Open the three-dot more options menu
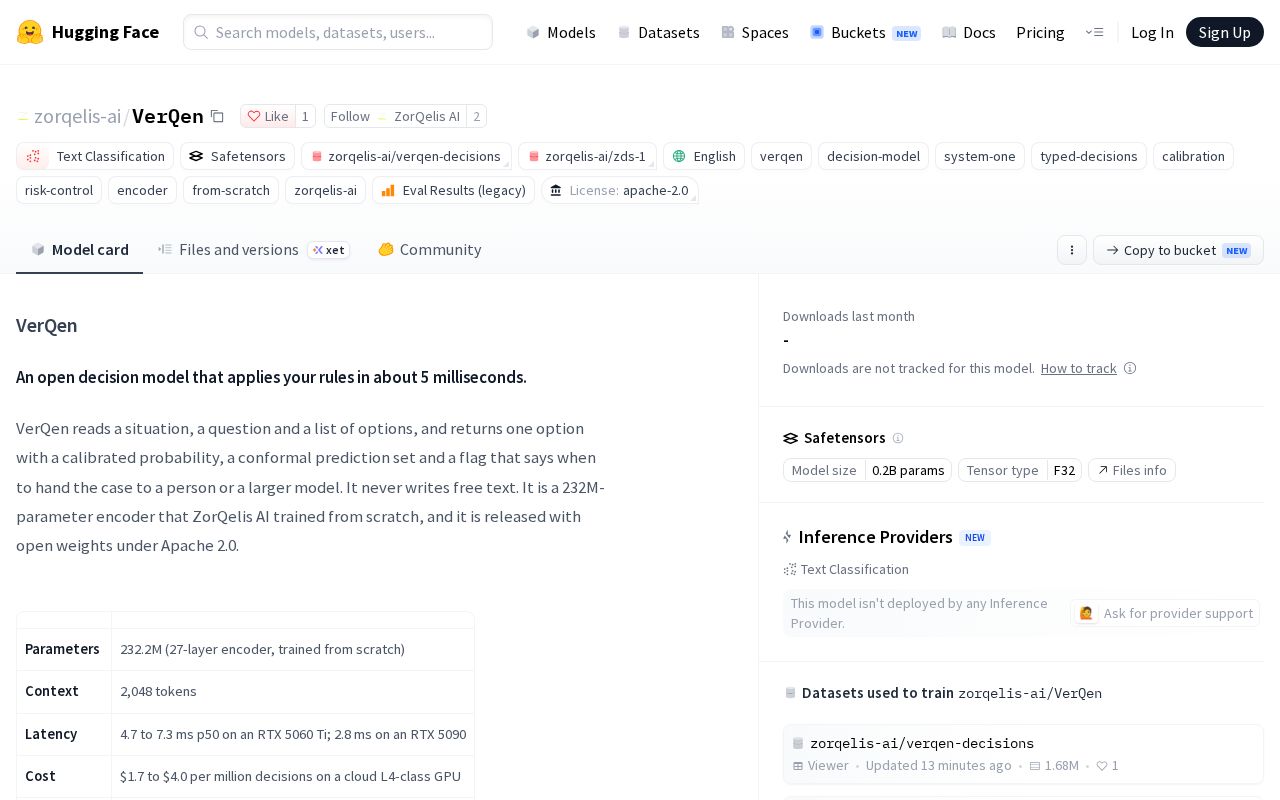This screenshot has width=1280, height=800. 1072,250
